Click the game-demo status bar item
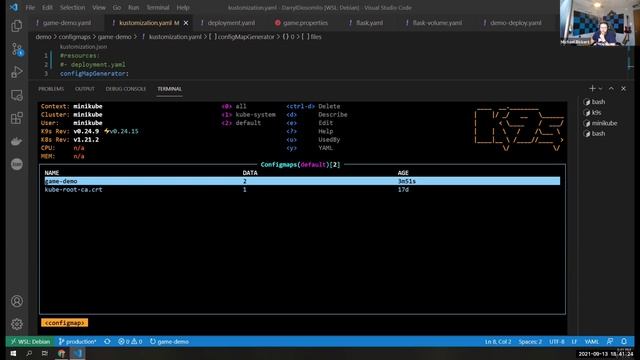 pyautogui.click(x=169, y=342)
